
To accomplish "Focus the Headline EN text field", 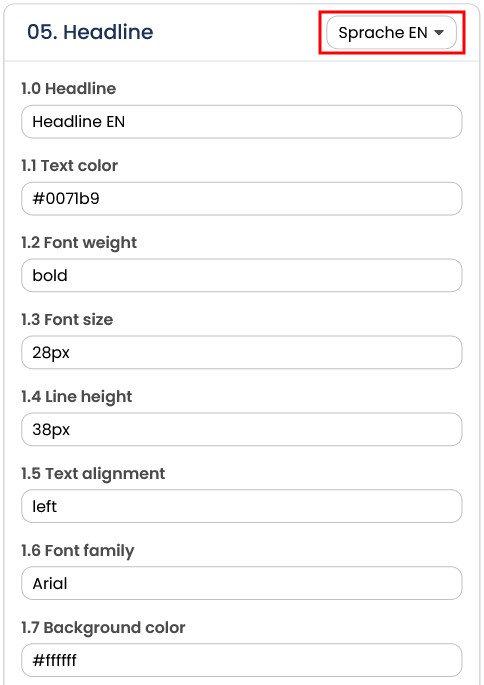I will click(x=242, y=121).
